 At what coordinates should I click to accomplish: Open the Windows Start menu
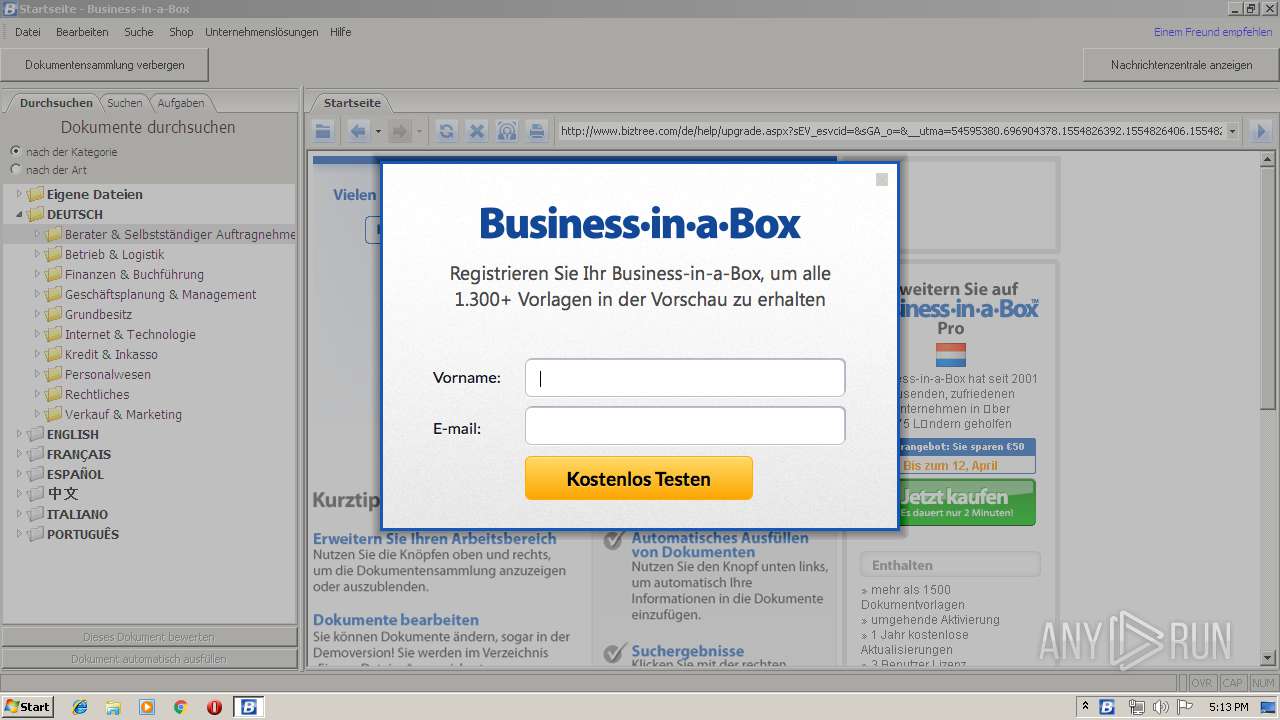[x=28, y=707]
